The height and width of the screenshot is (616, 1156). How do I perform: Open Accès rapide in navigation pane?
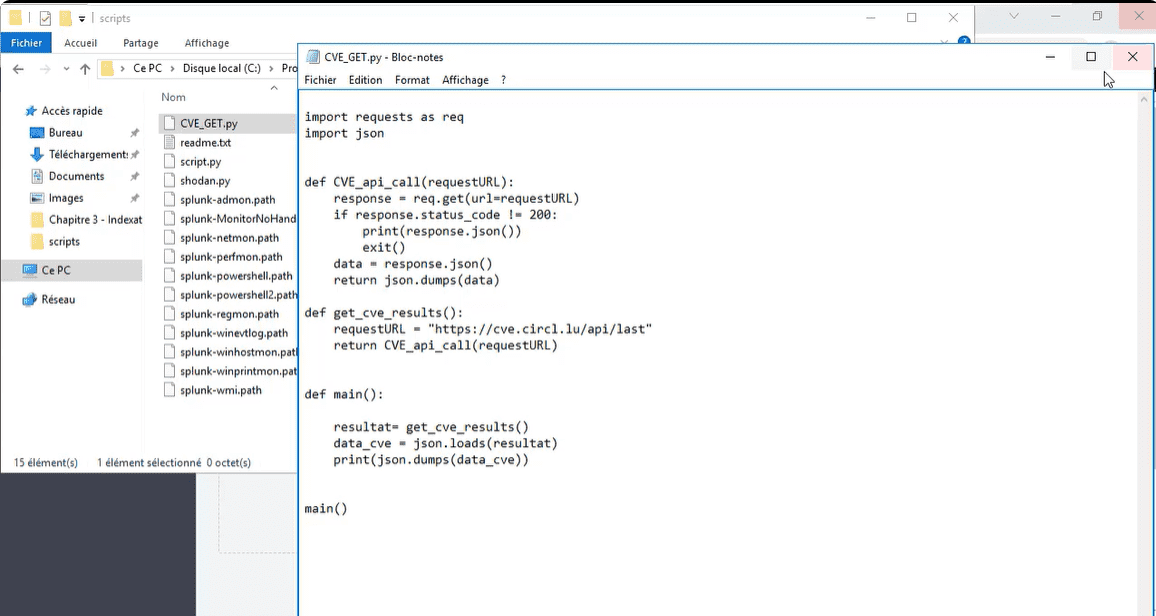click(72, 111)
